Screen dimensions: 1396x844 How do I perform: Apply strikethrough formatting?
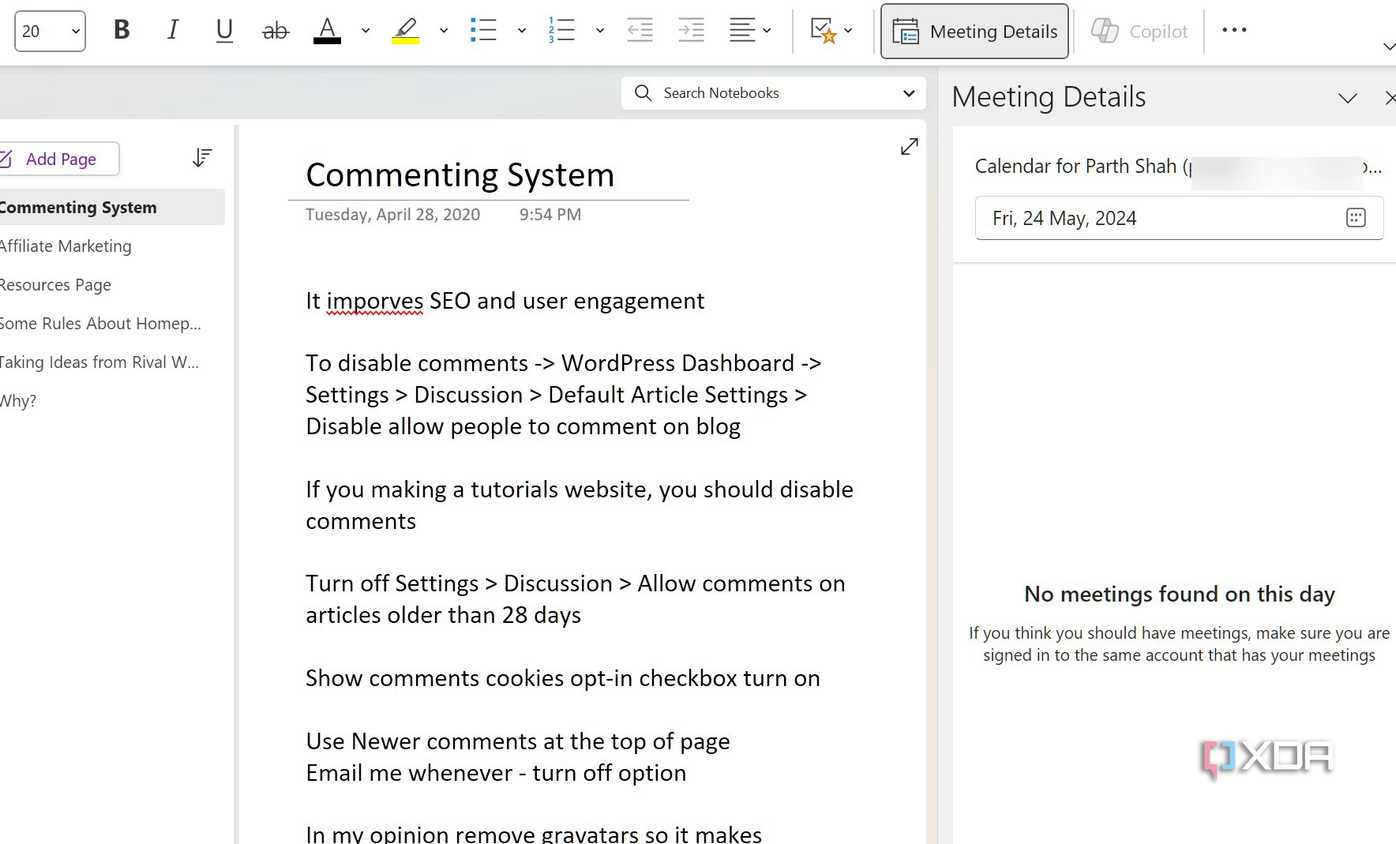pos(275,31)
